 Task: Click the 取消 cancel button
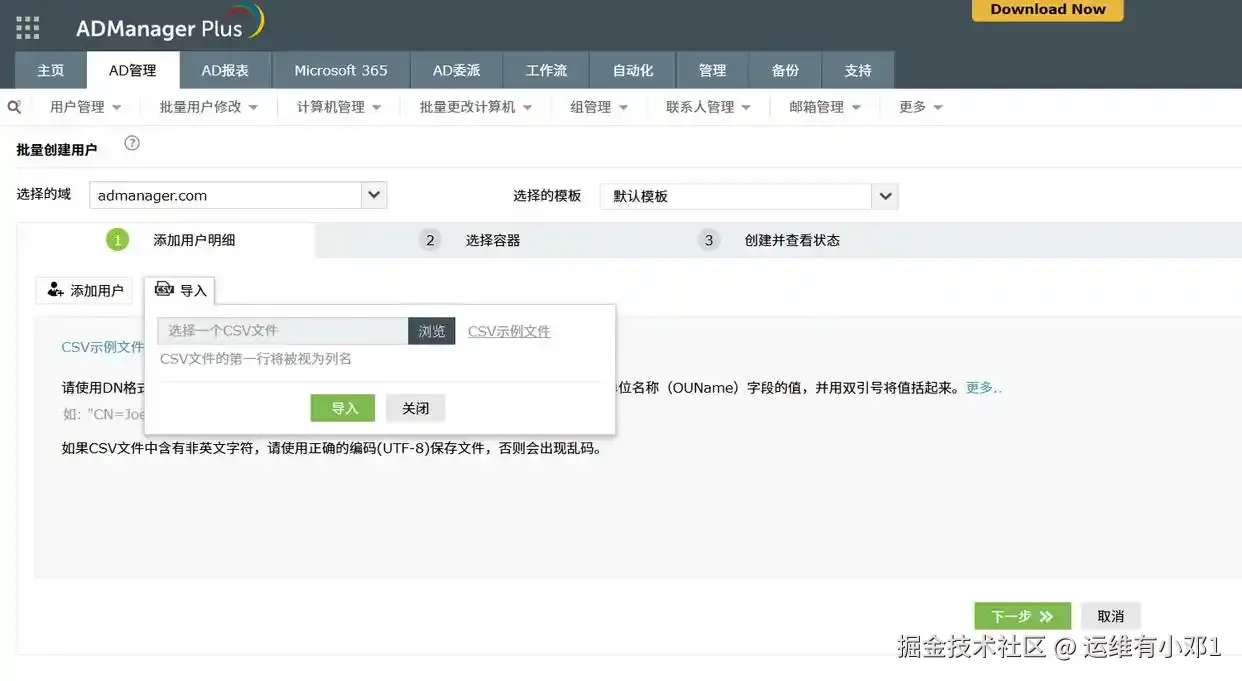coord(1111,616)
